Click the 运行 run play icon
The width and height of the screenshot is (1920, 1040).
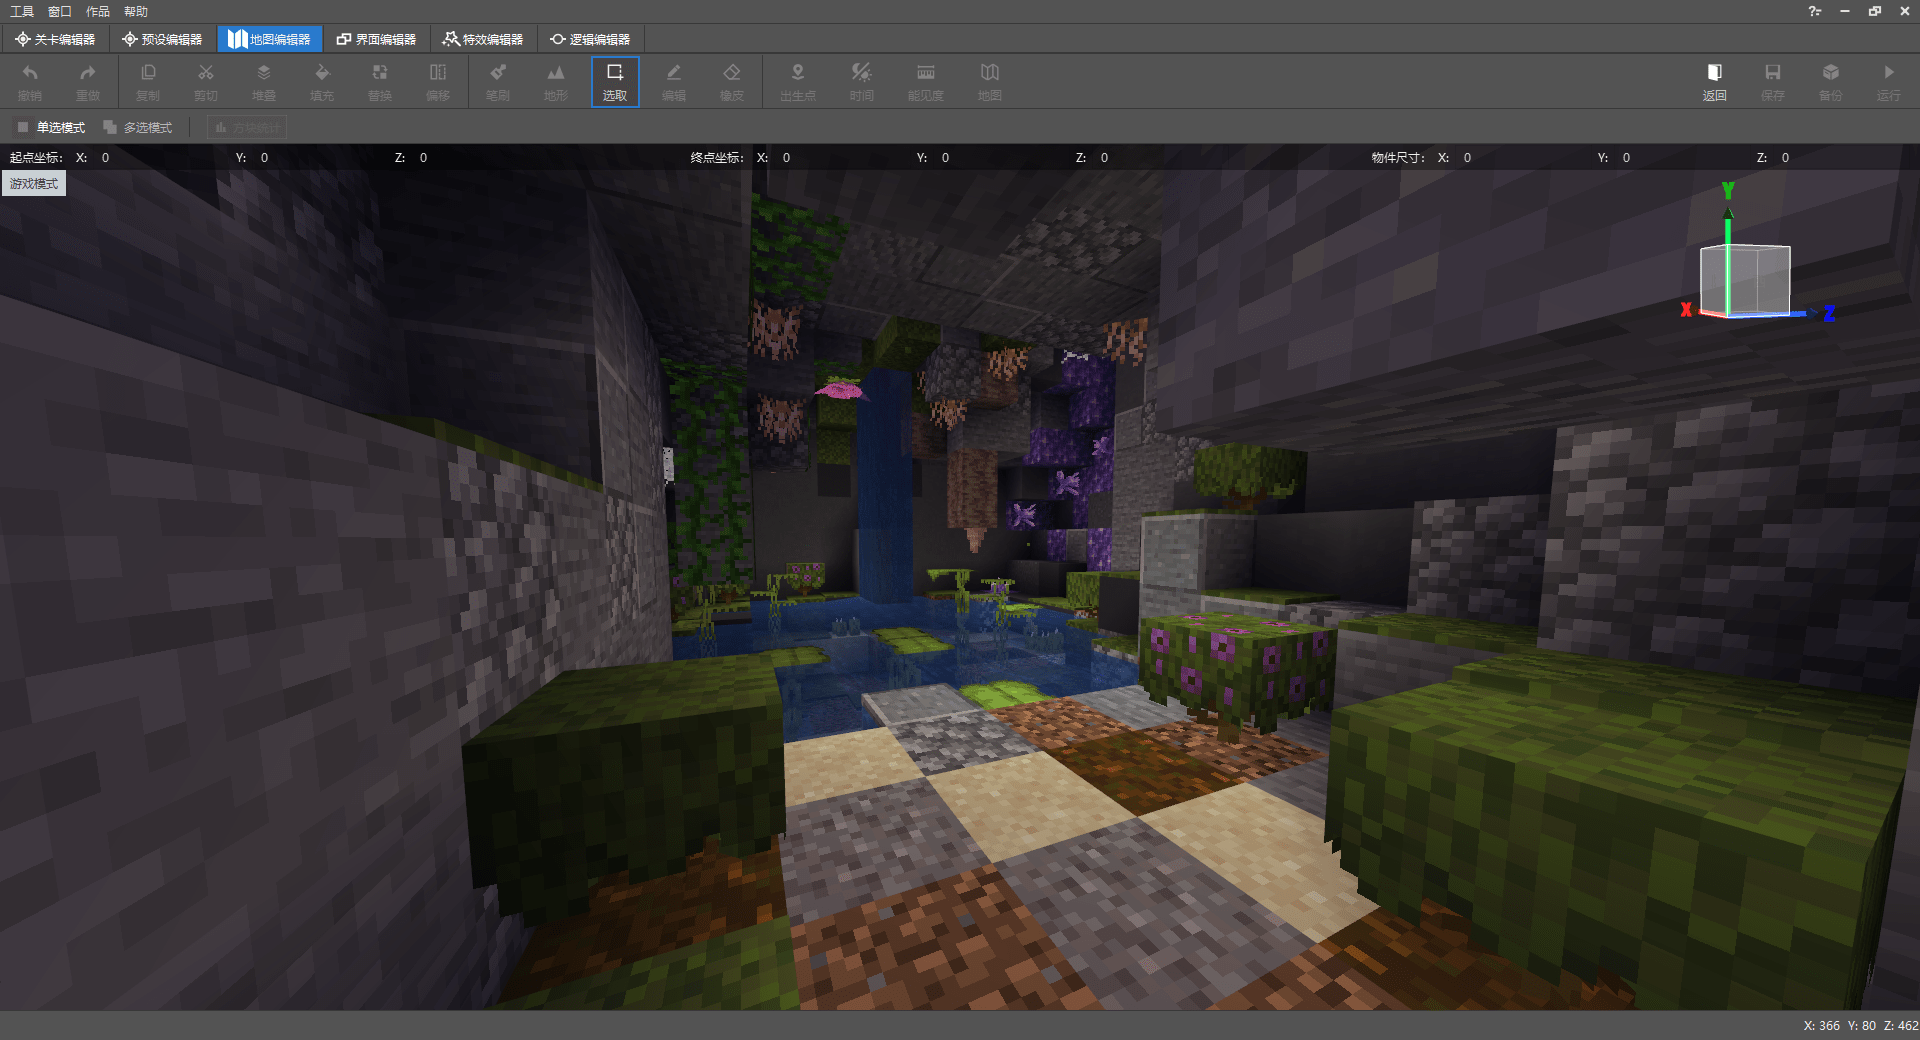1889,81
